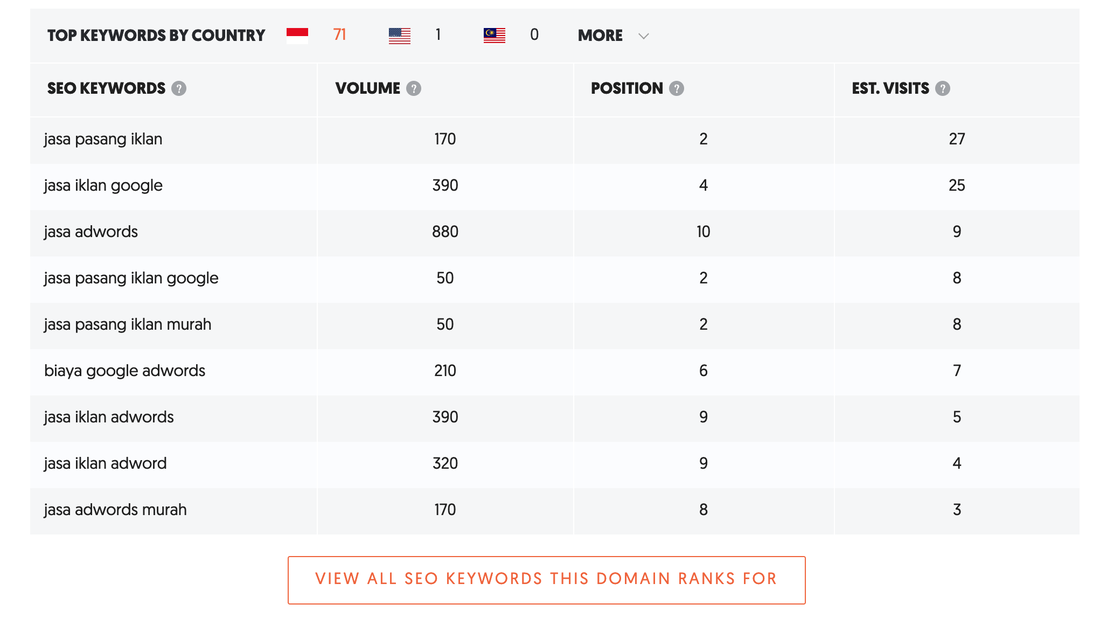Click the United States flag icon
This screenshot has width=1100, height=625.
click(x=400, y=36)
